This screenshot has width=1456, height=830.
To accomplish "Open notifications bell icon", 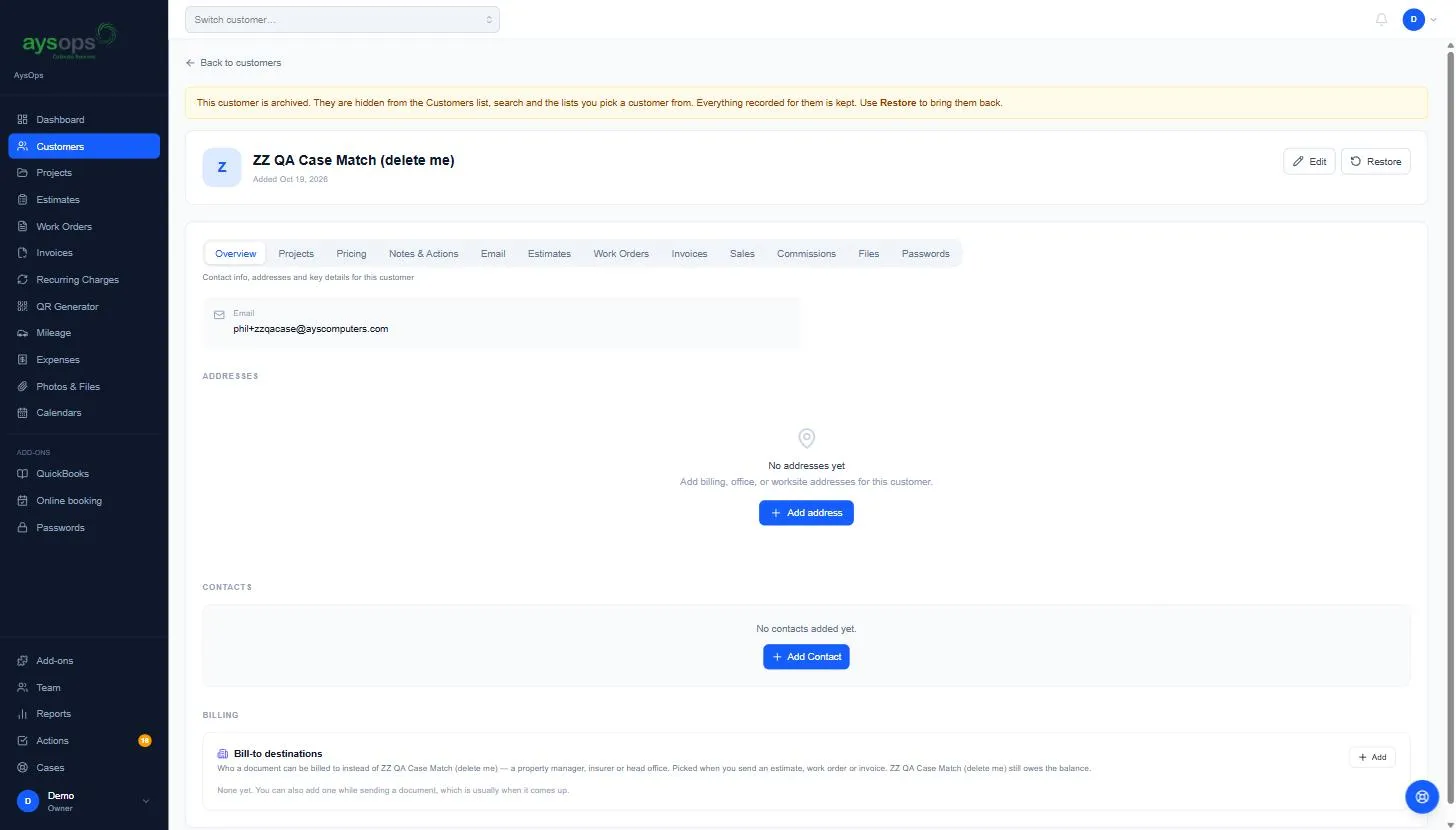I will (x=1382, y=19).
